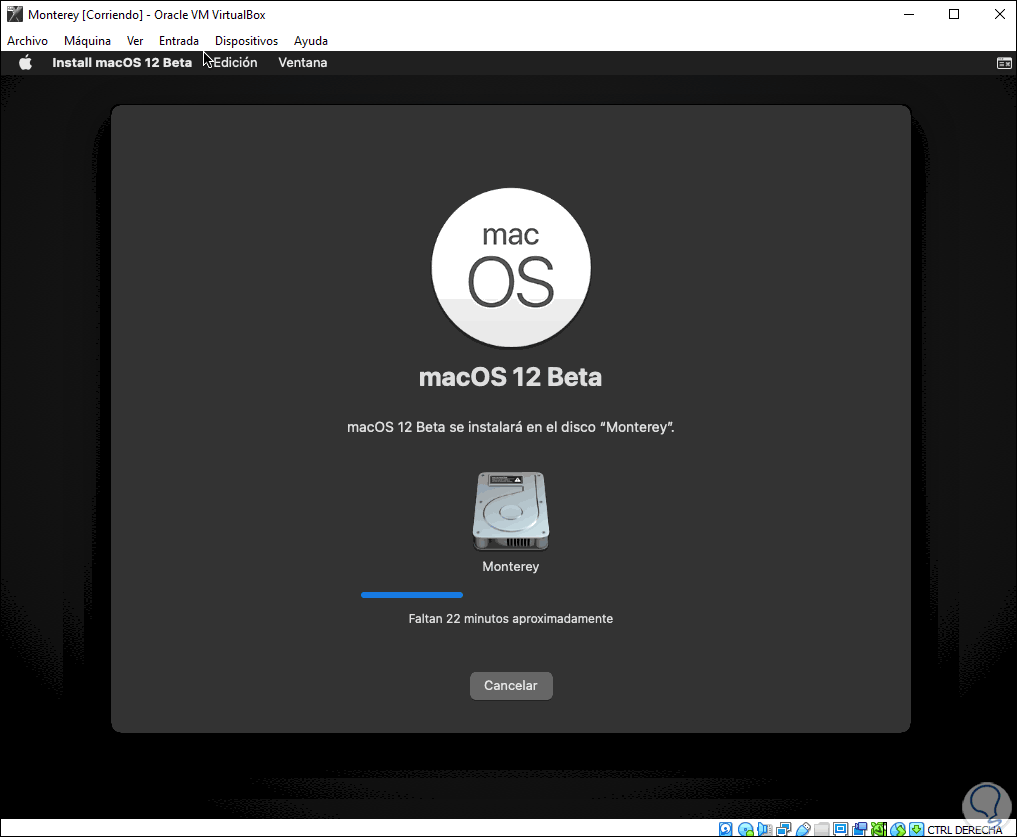Open the Ventana menu
1017x837 pixels.
(302, 62)
